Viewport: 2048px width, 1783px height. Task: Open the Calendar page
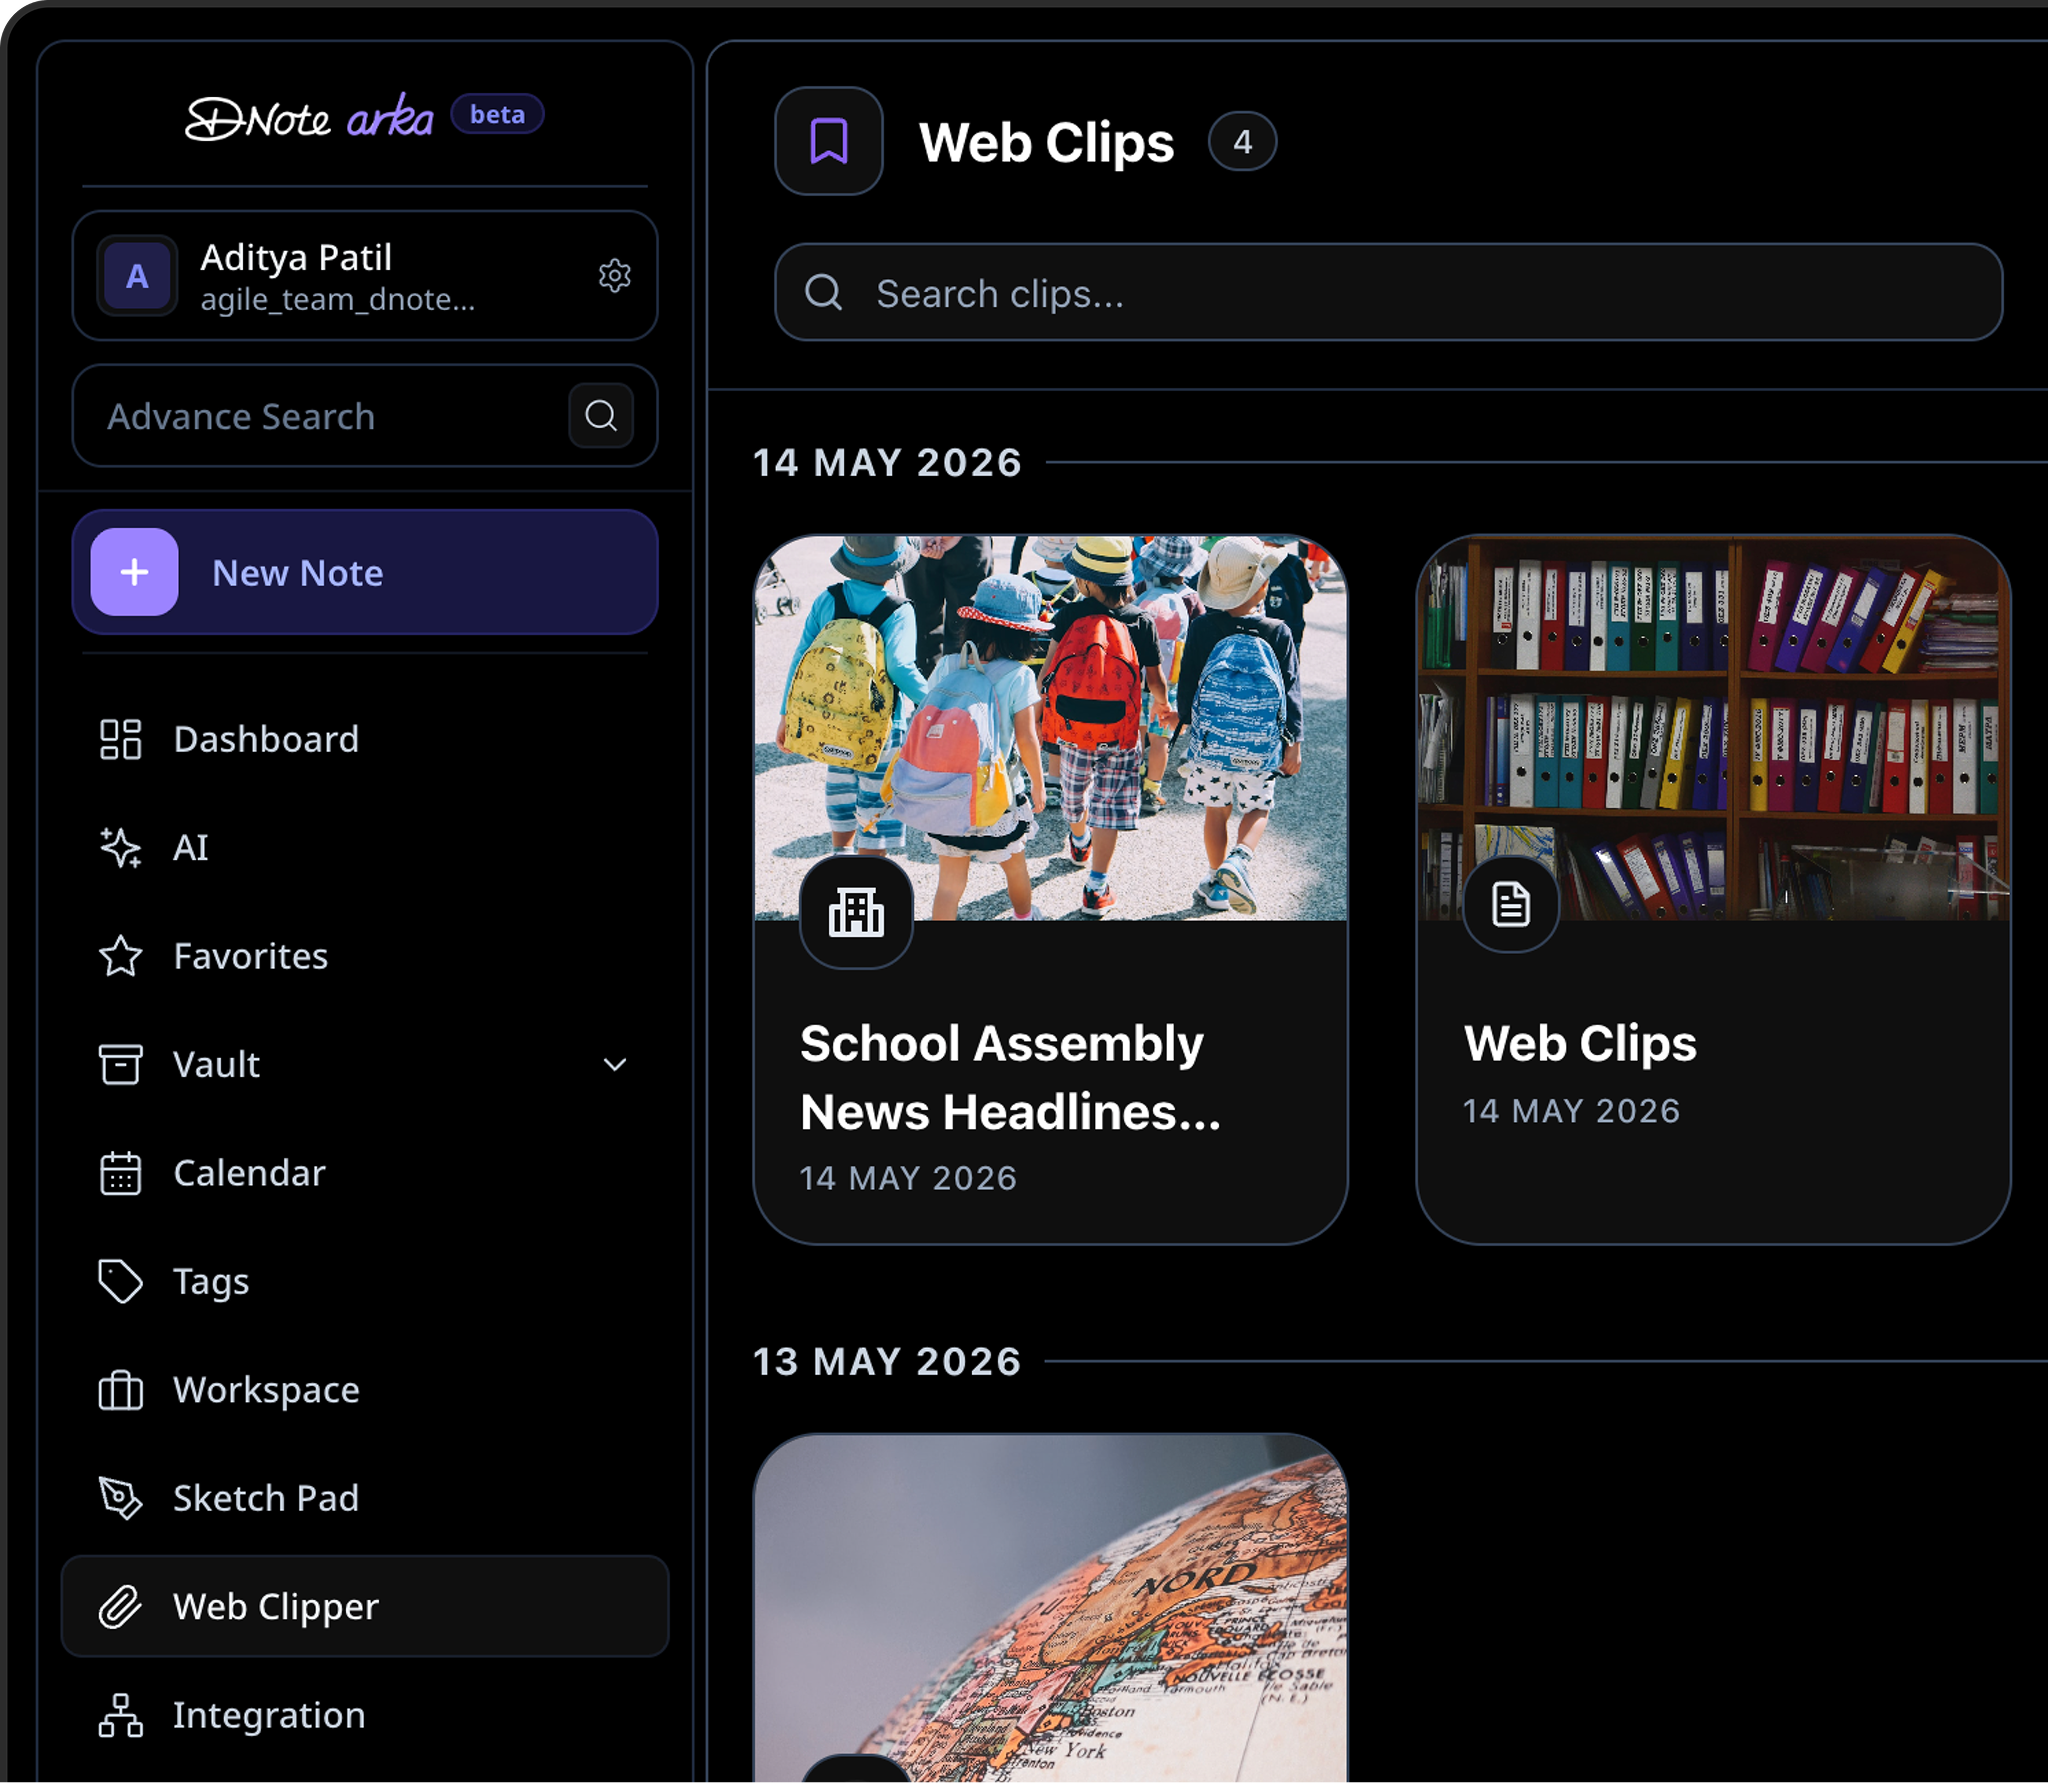(x=365, y=1173)
